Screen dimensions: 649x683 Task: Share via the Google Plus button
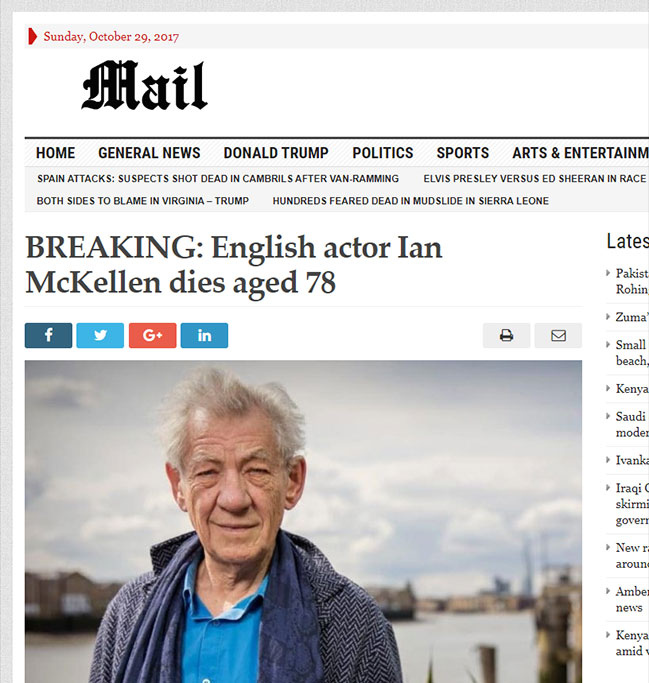click(x=152, y=335)
